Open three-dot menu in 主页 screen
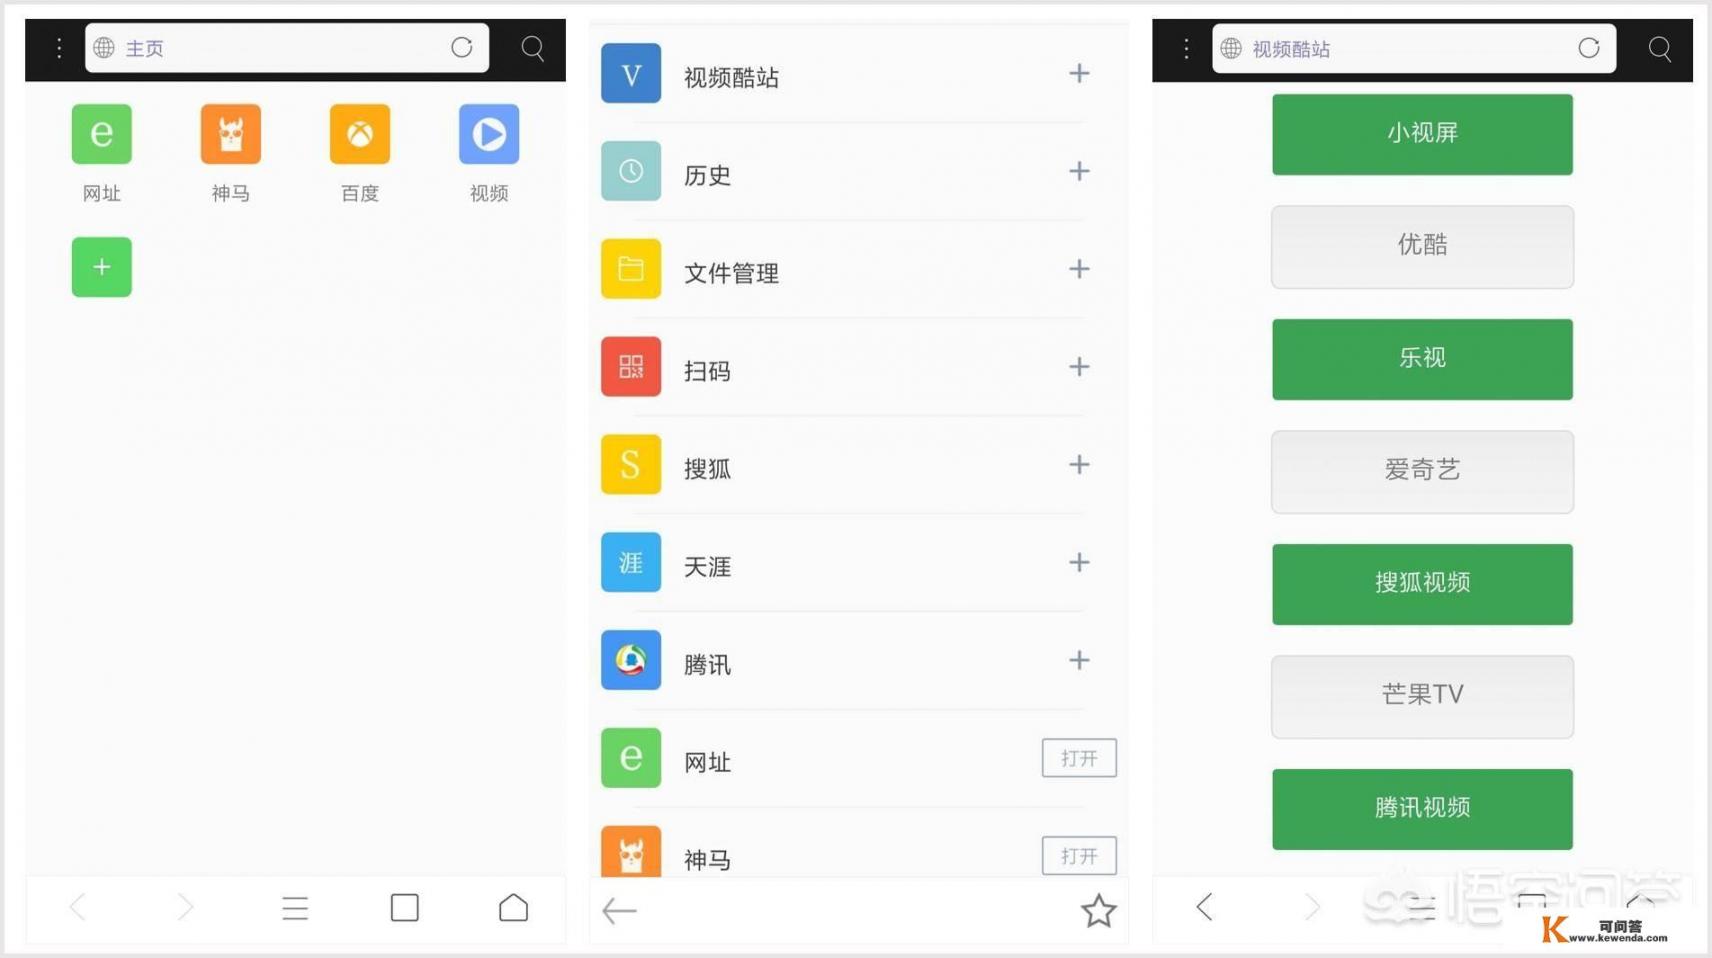Image resolution: width=1712 pixels, height=958 pixels. [x=59, y=48]
